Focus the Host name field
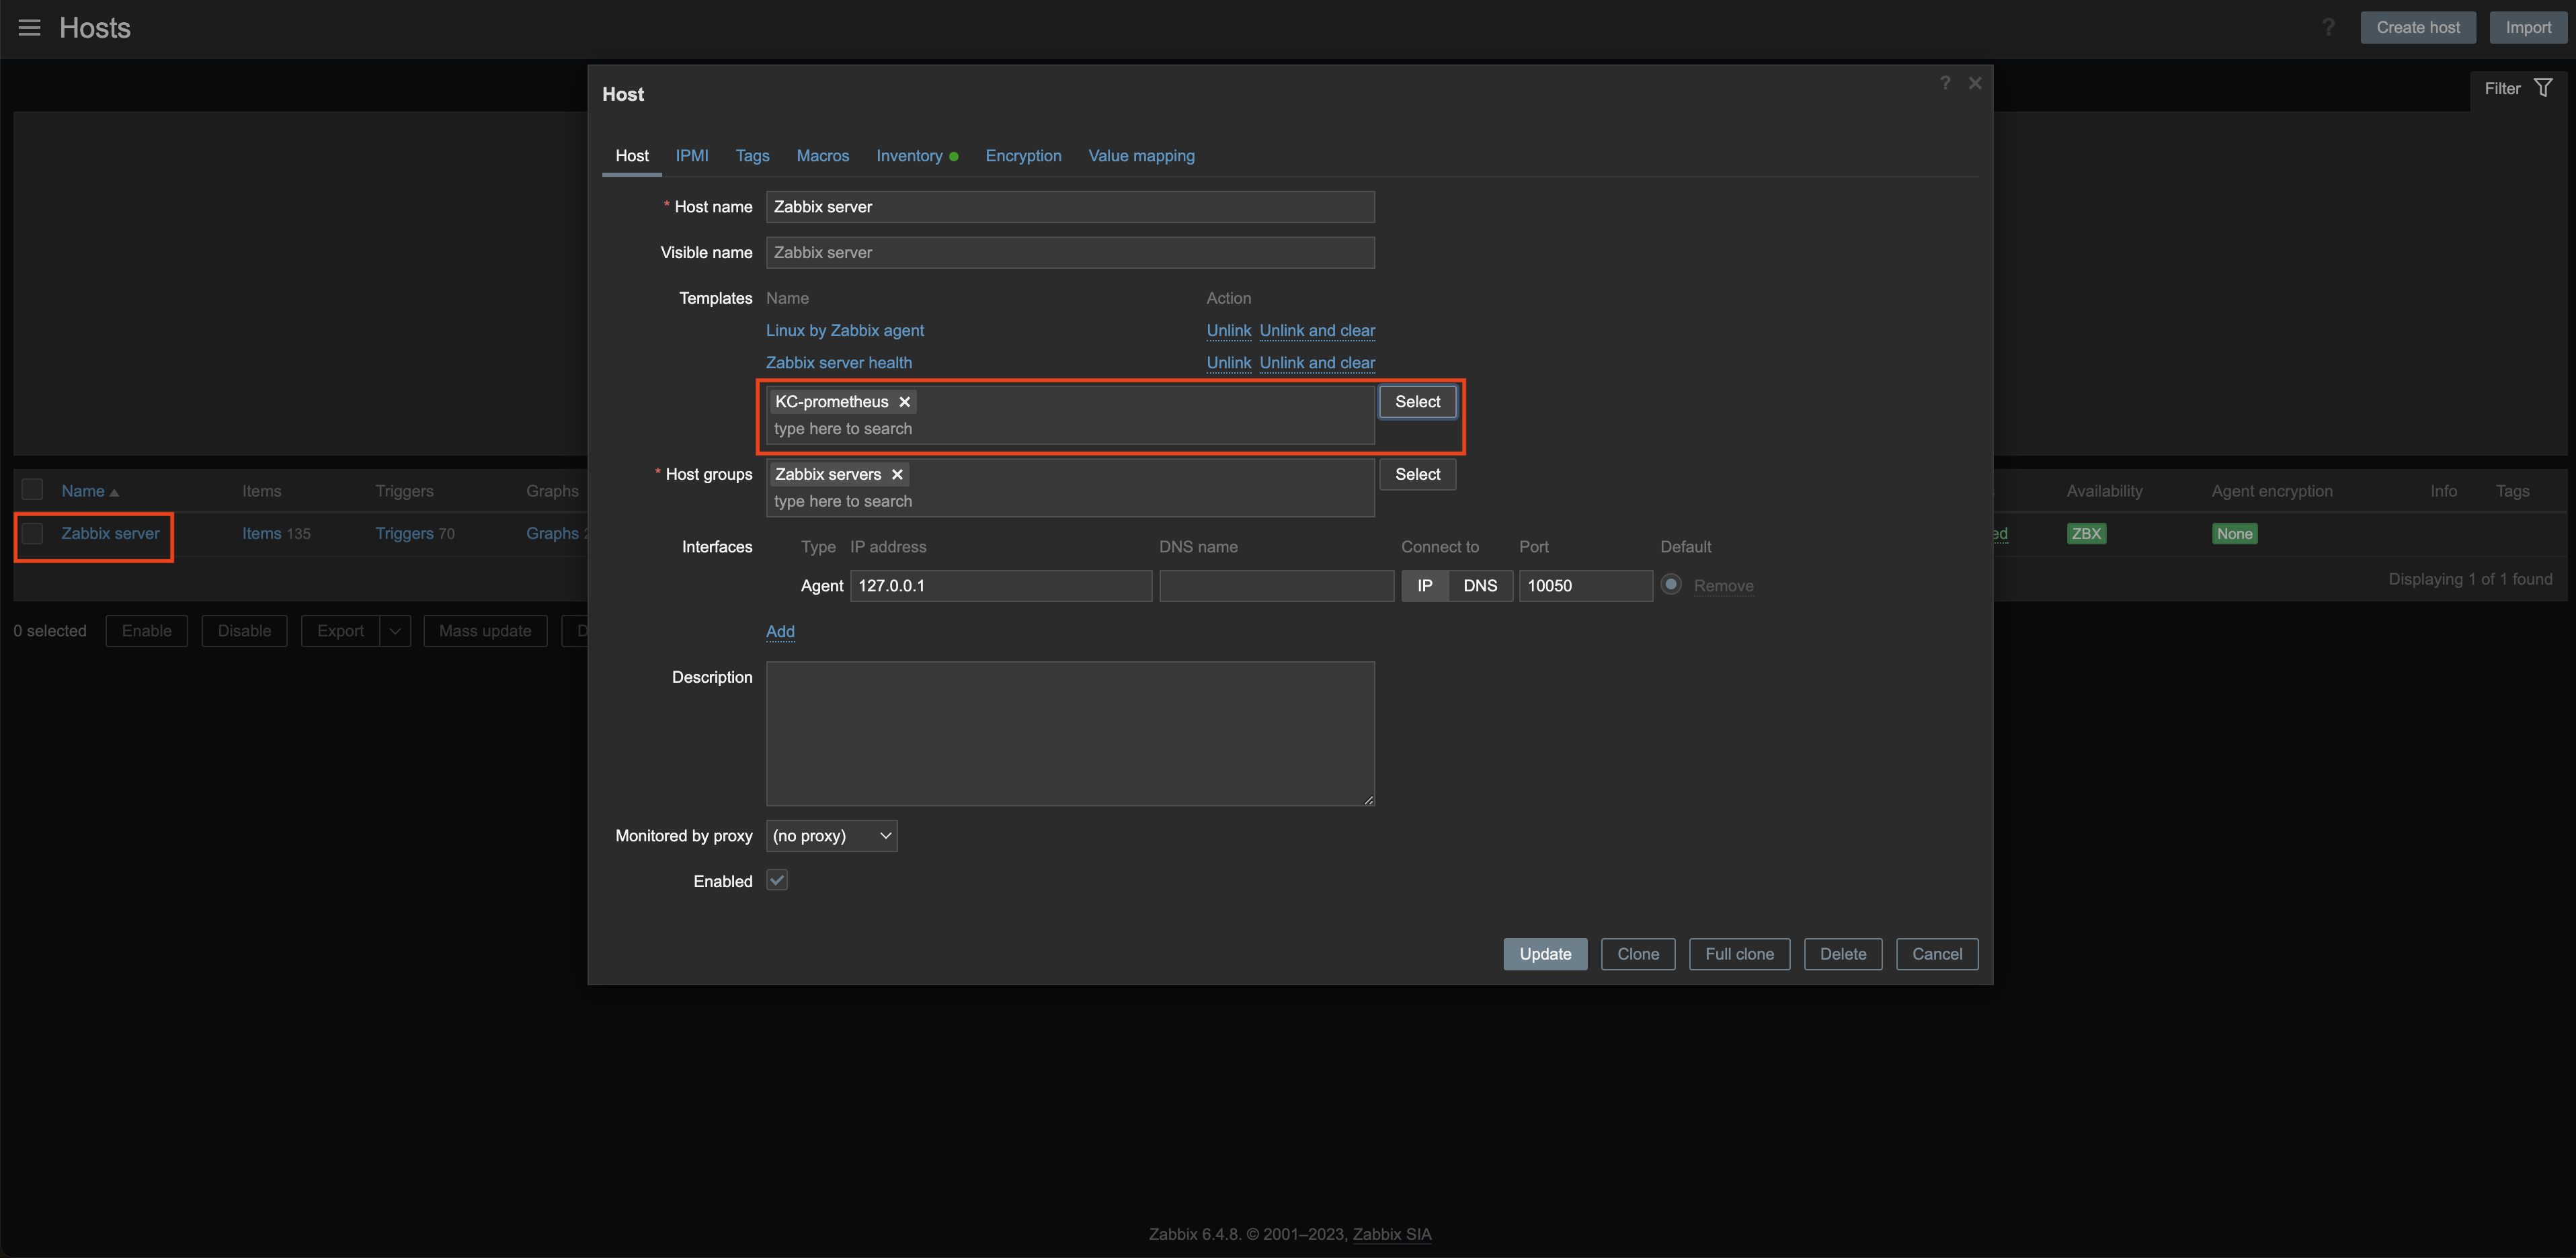Screen dimensions: 2576x1258 coord(1070,207)
